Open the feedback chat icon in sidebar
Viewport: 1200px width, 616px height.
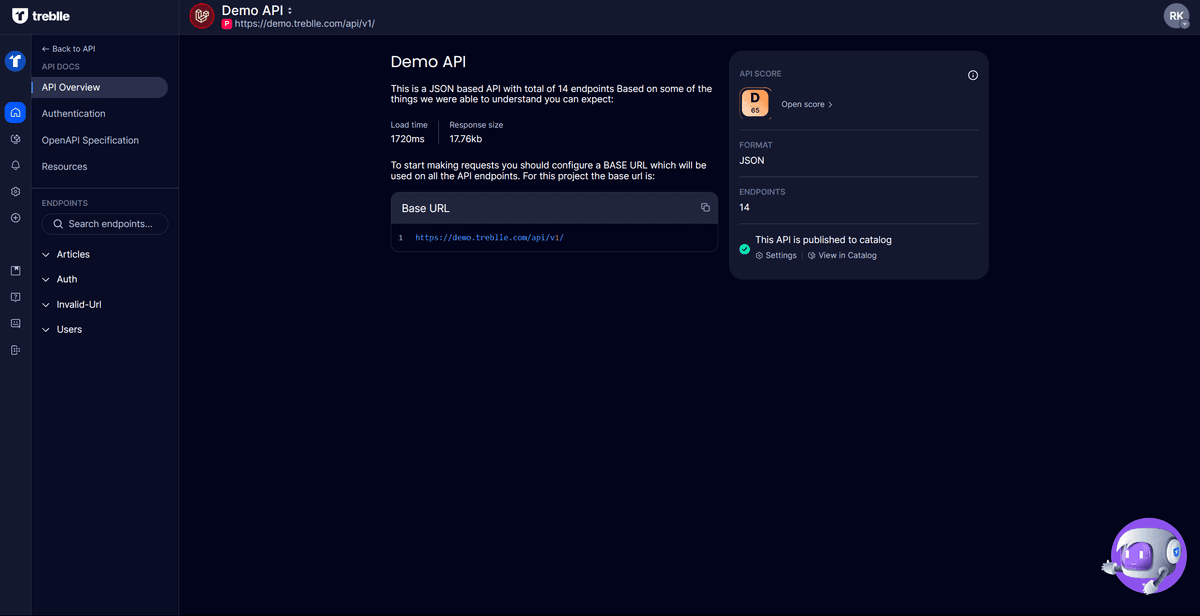[x=15, y=323]
